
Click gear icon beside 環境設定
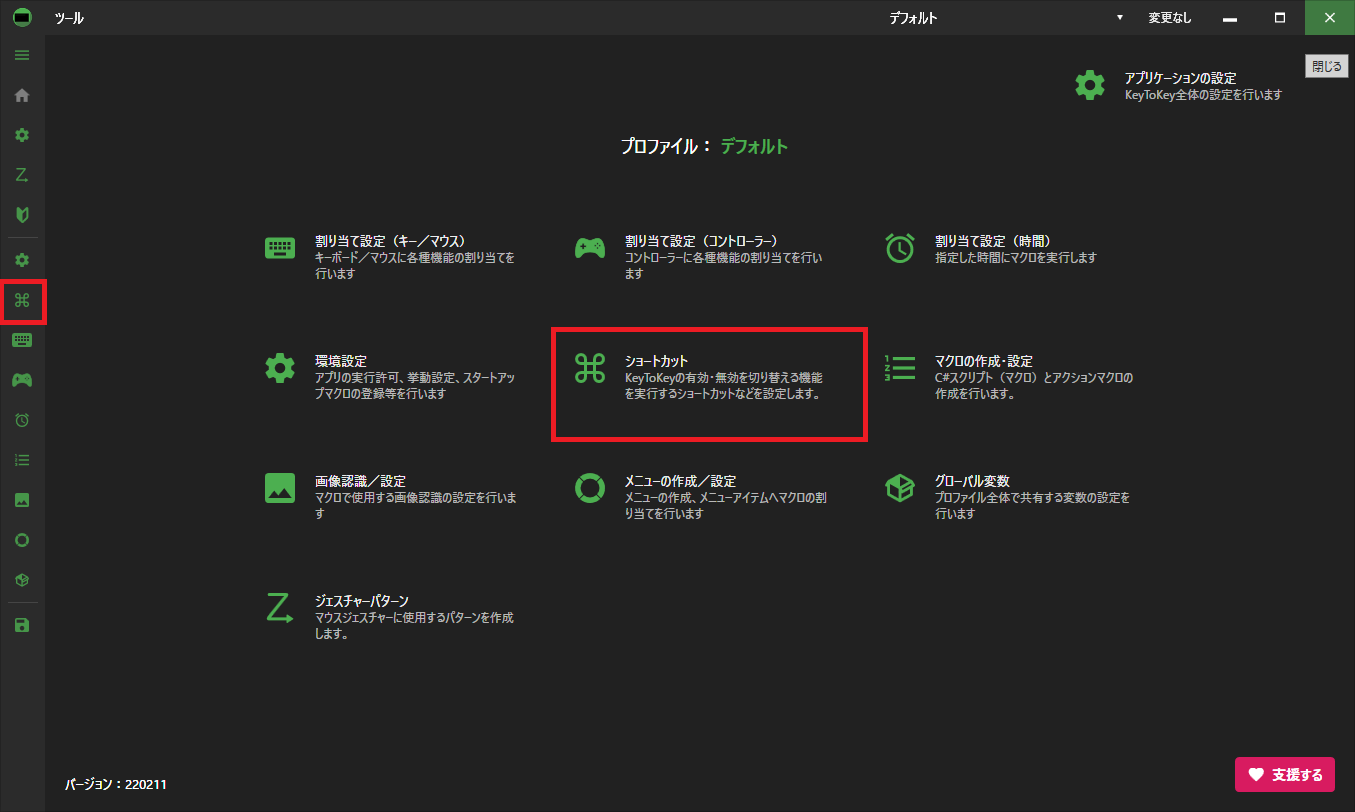coord(280,368)
